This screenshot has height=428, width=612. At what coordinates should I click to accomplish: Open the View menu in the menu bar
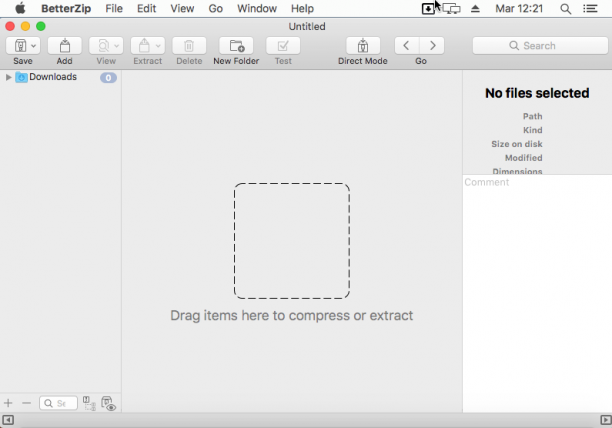coord(182,9)
